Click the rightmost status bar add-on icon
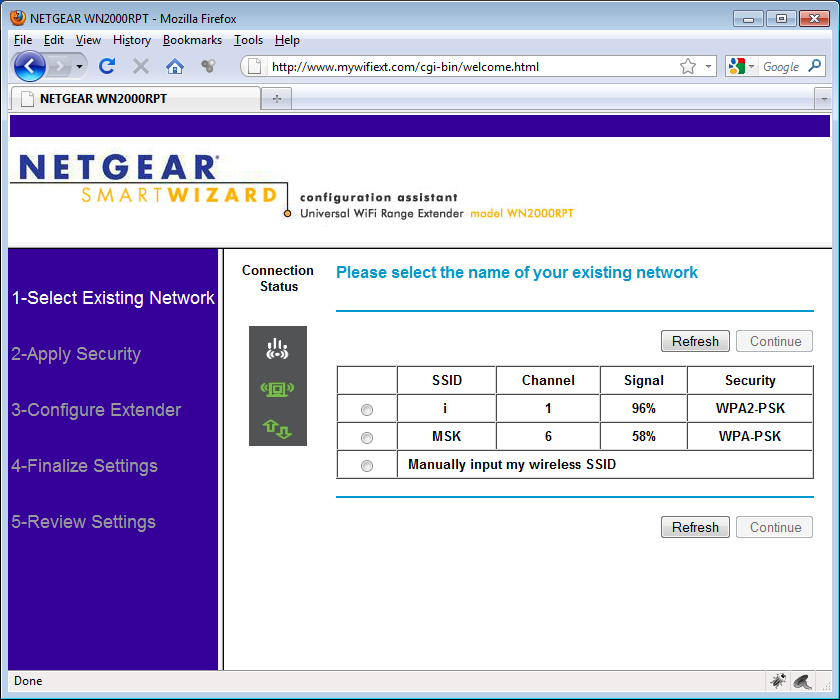The width and height of the screenshot is (840, 700). 802,681
